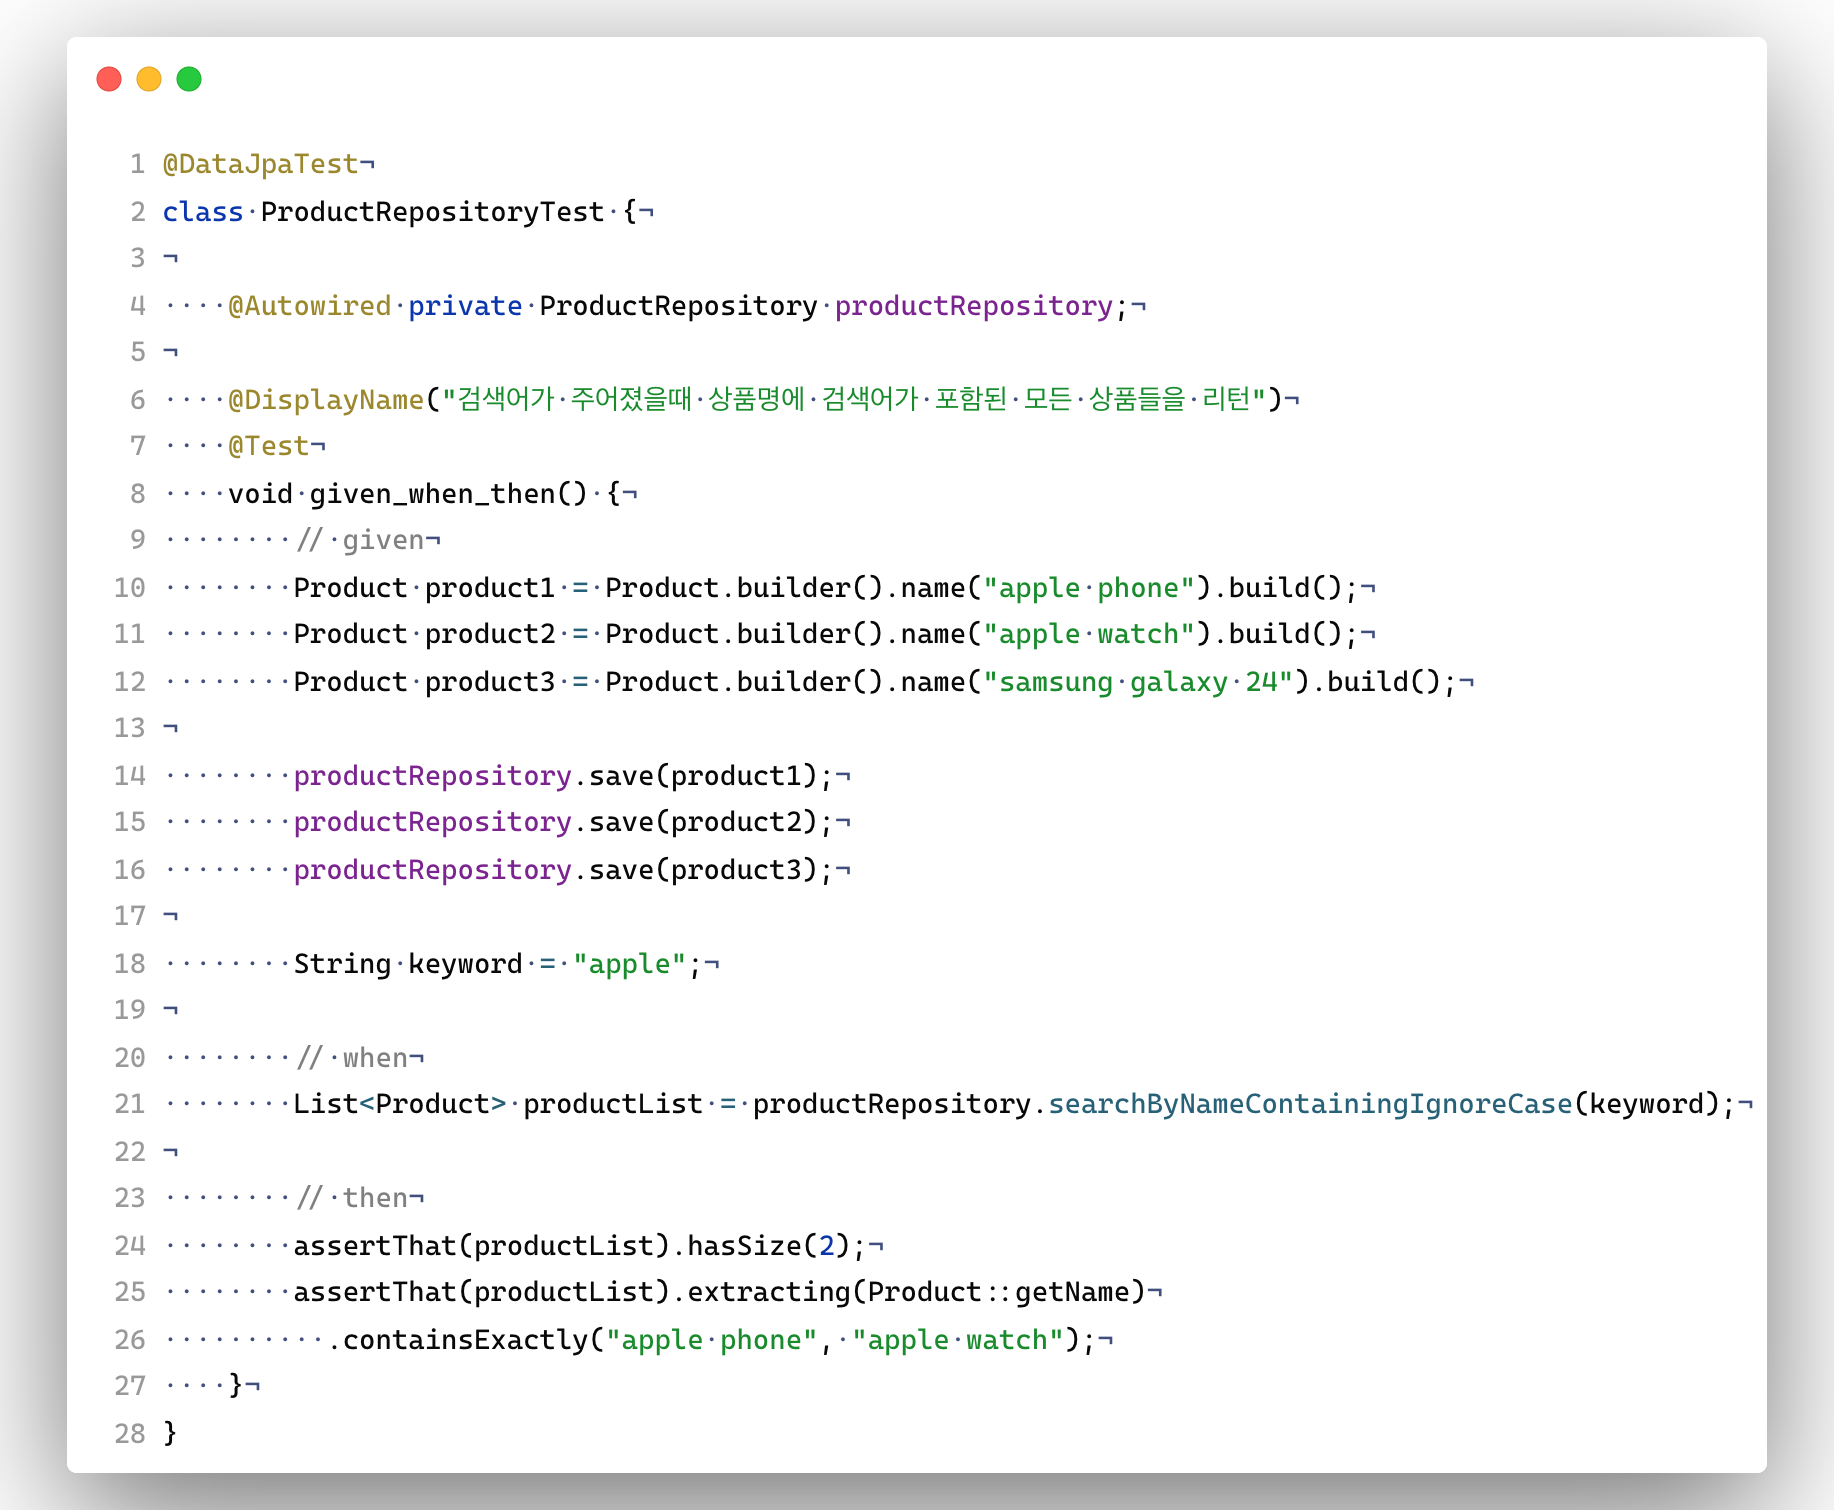The height and width of the screenshot is (1510, 1834).
Task: Click the containsExactly call on line 26
Action: 466,1340
